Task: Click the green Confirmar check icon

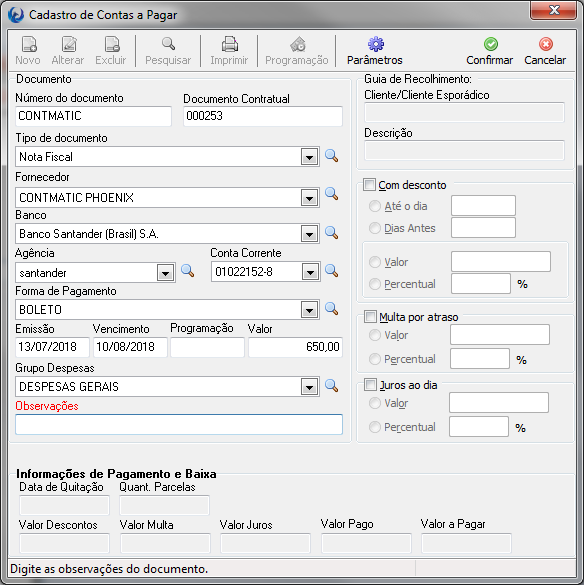Action: [490, 44]
